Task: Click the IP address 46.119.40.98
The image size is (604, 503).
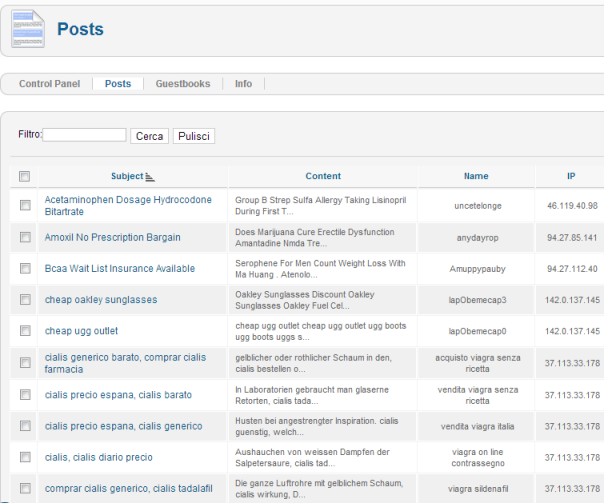Action: 572,206
